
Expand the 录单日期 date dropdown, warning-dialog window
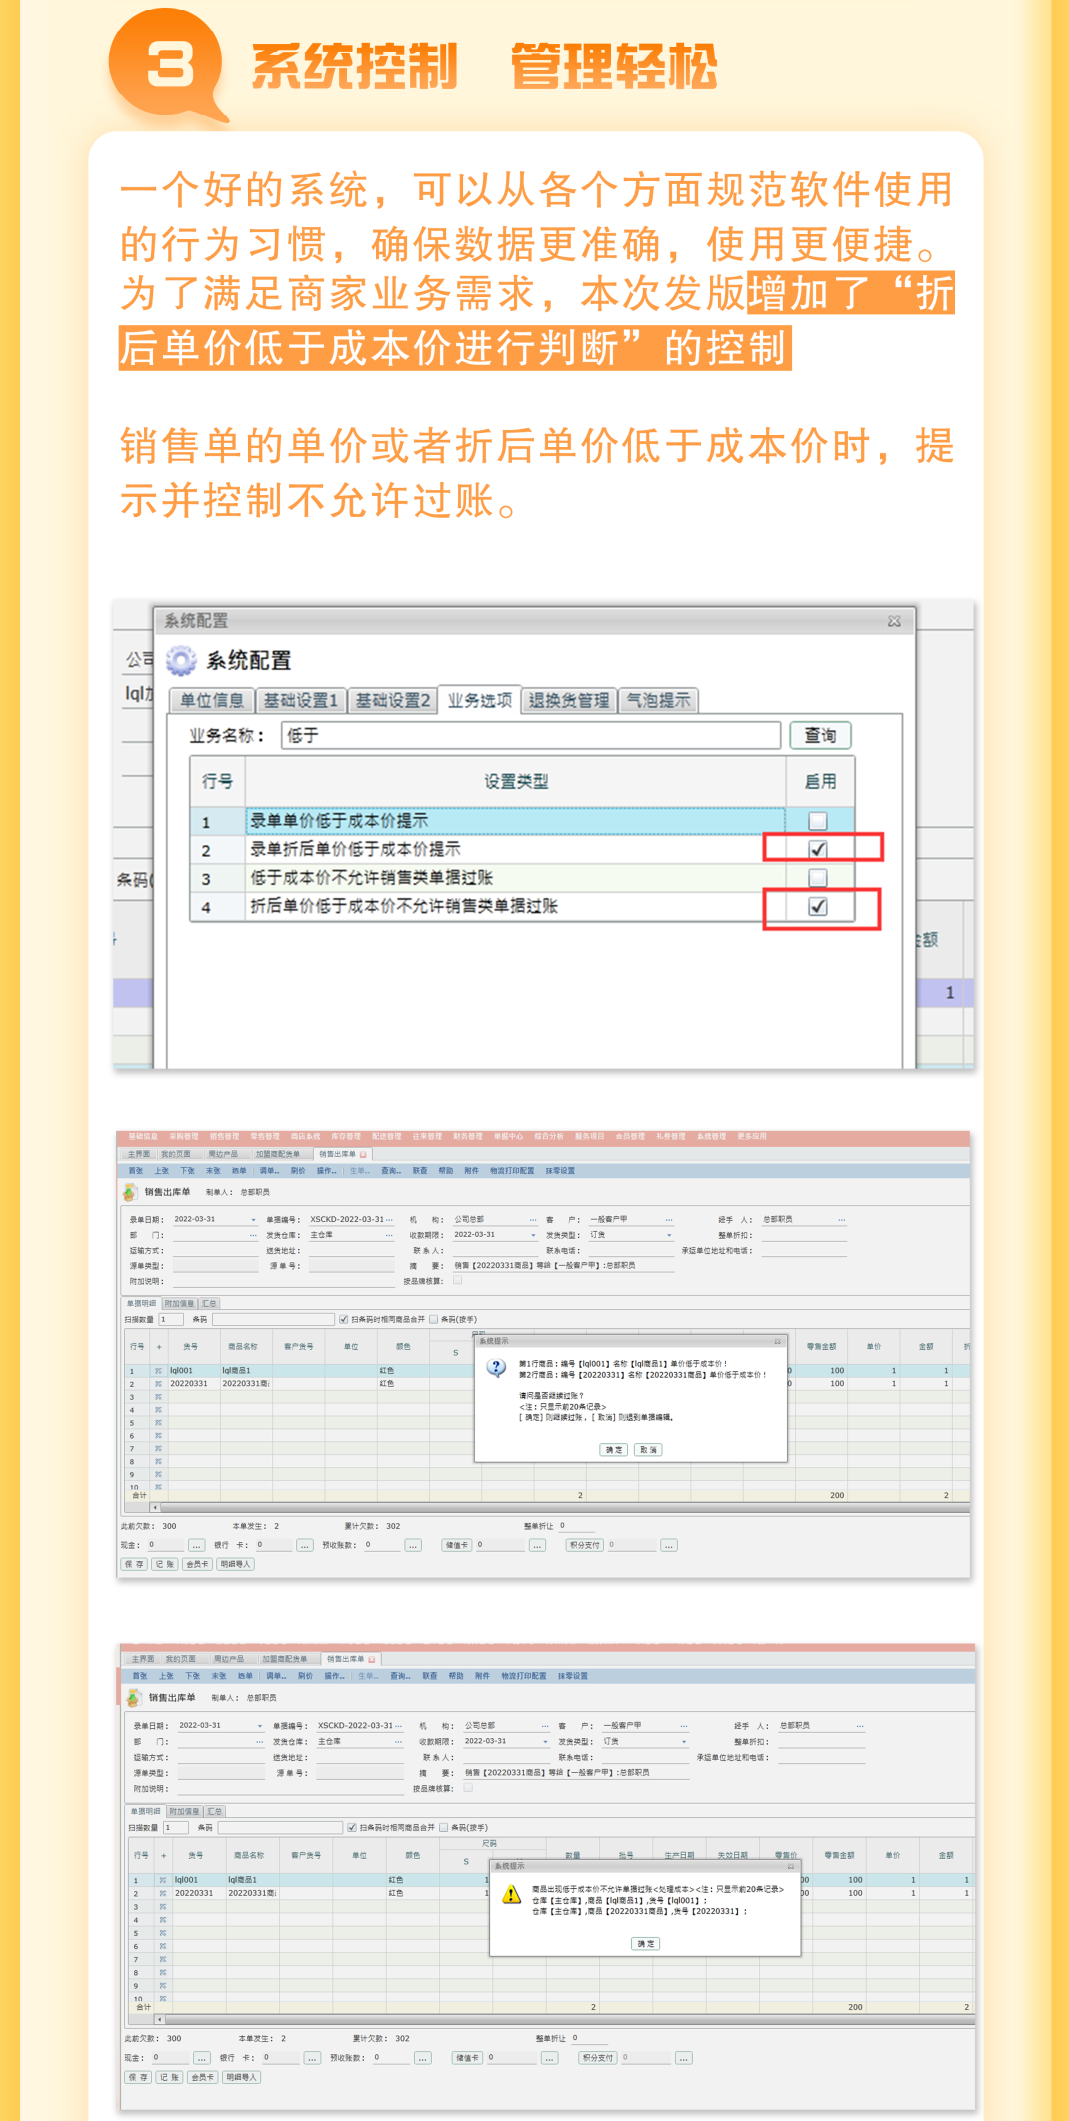click(x=260, y=1726)
